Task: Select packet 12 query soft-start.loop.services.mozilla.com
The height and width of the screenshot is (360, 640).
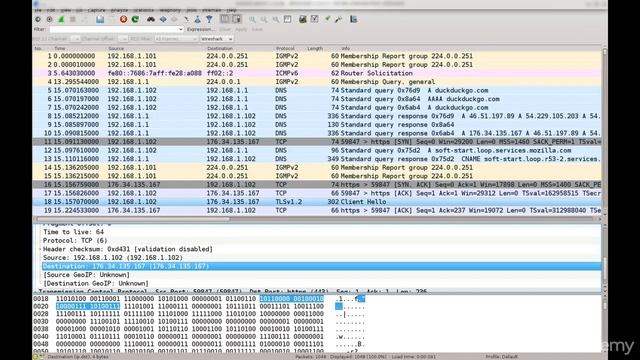Action: 317,150
